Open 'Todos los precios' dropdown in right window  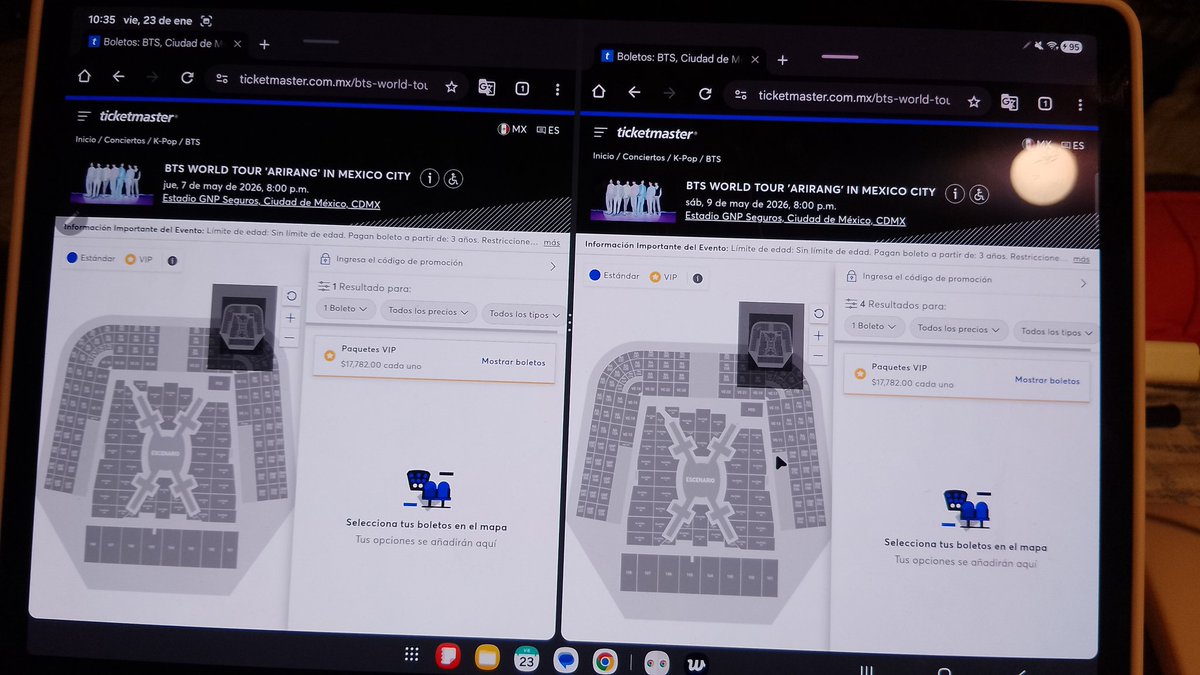click(957, 329)
